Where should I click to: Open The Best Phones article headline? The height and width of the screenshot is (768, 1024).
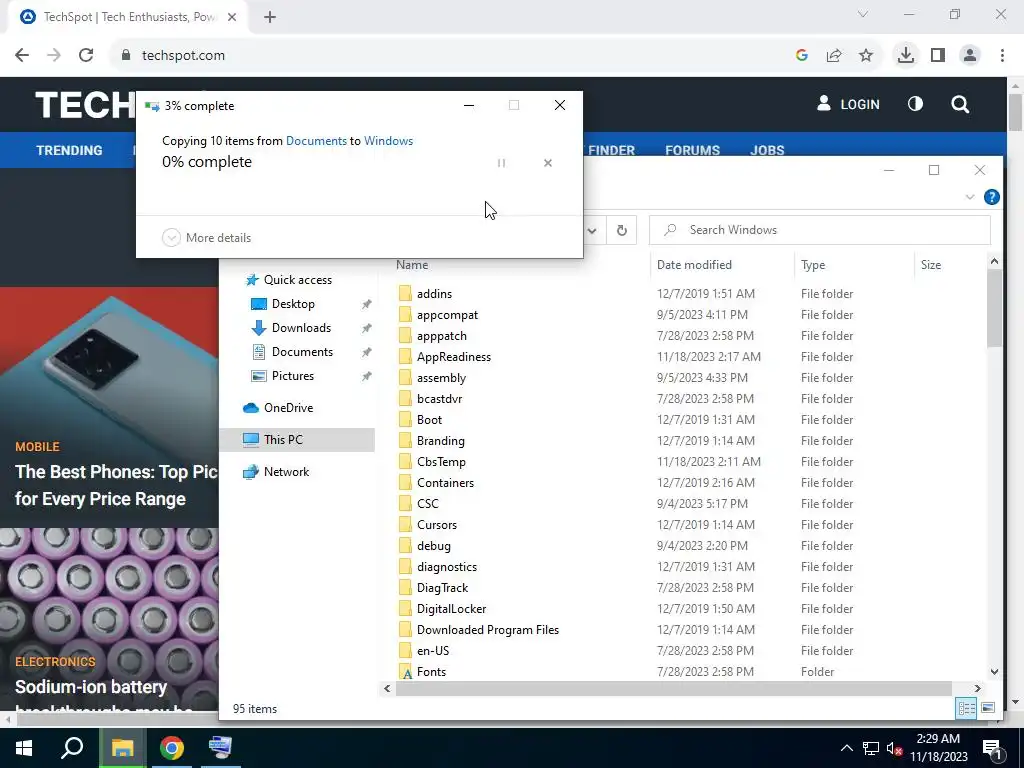(116, 485)
